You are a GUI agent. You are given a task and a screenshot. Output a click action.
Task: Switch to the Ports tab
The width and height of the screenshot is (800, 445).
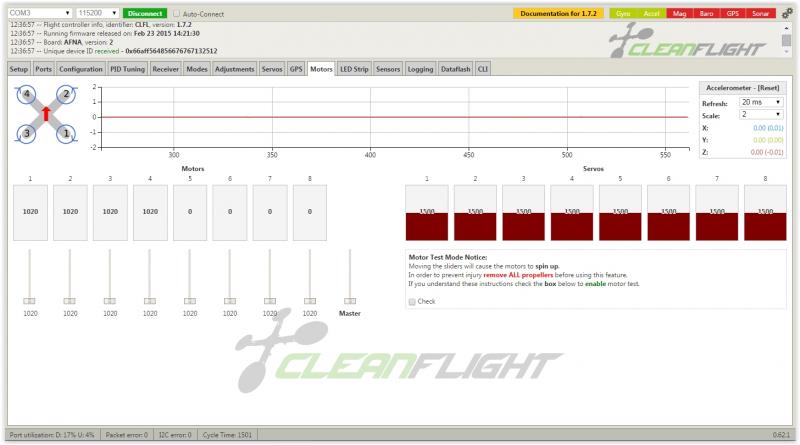tap(43, 69)
